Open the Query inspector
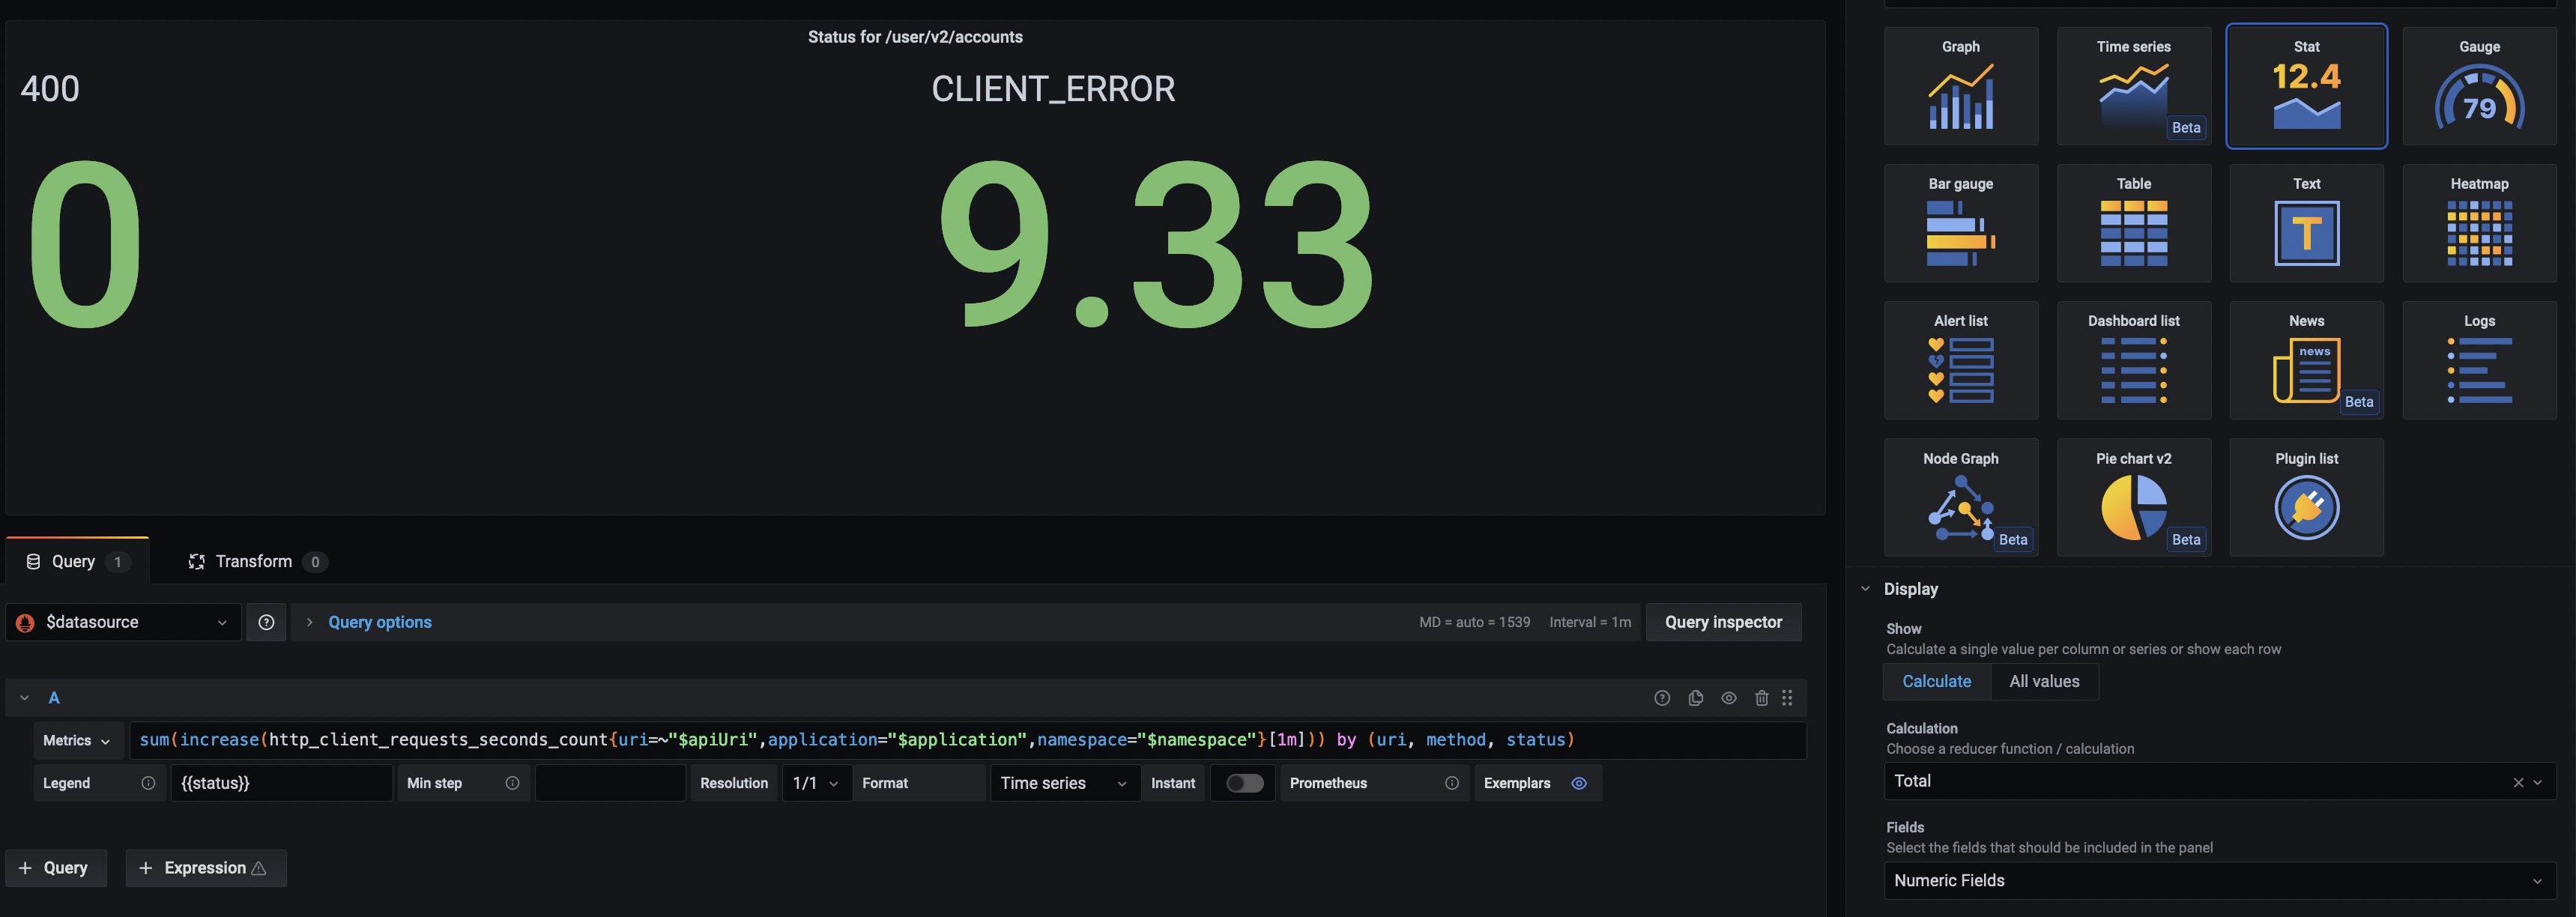This screenshot has width=2576, height=917. pos(1722,622)
